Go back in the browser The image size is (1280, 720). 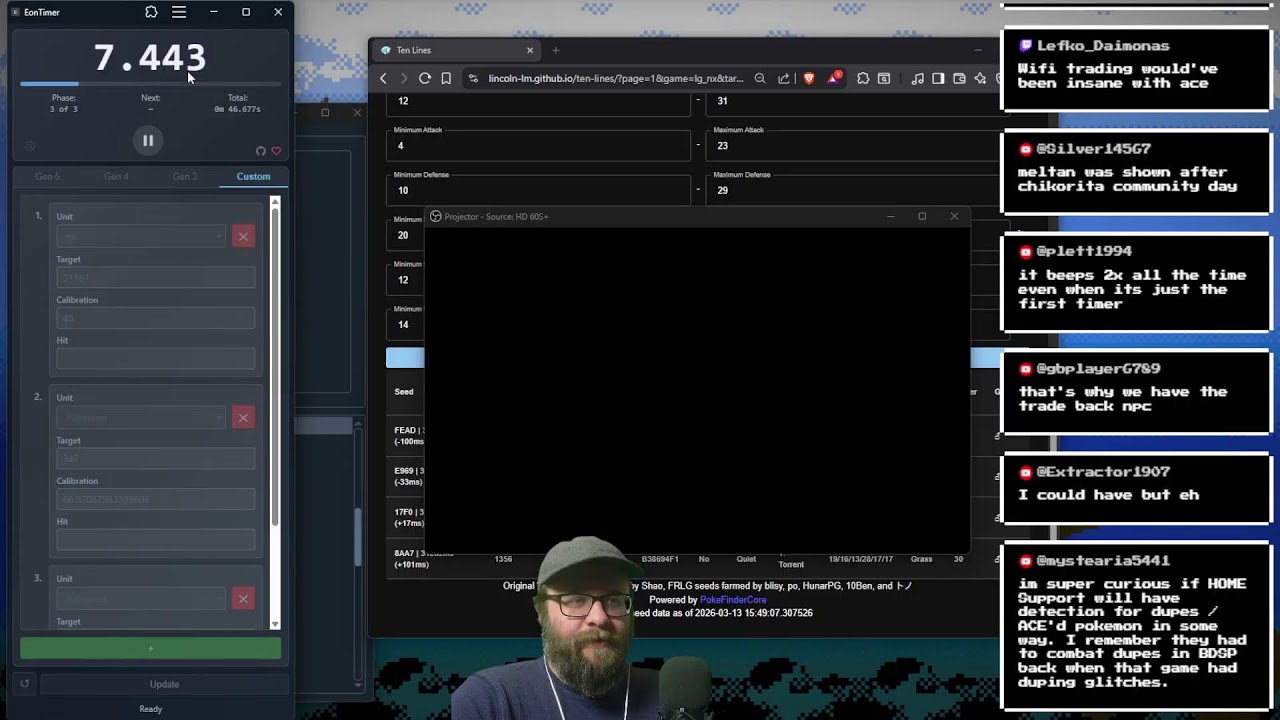(383, 78)
